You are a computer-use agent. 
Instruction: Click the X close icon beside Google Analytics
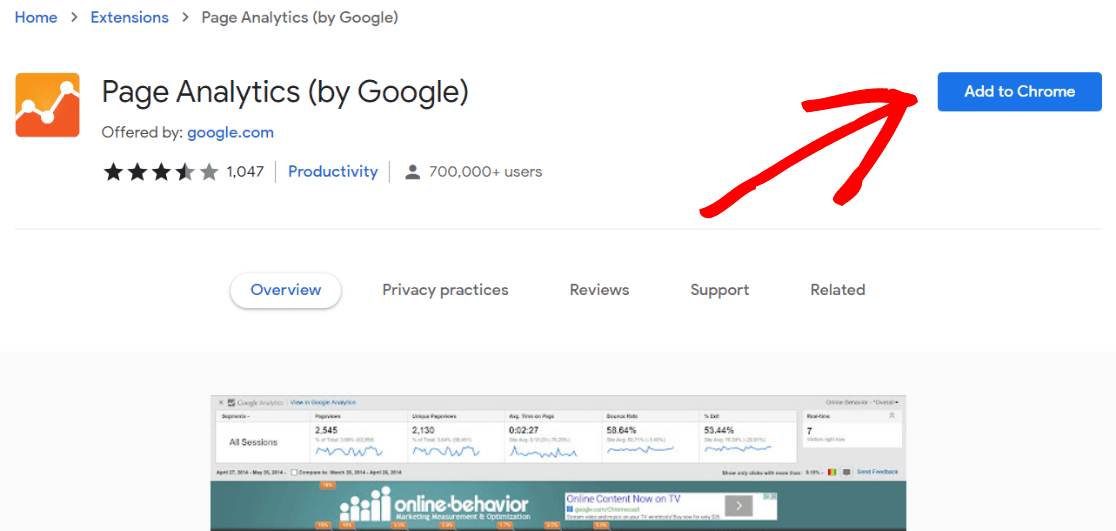[x=221, y=403]
